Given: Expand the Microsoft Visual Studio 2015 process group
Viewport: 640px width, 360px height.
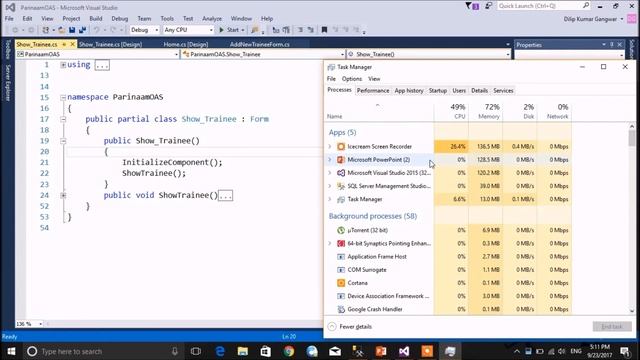Looking at the screenshot, I should [330, 173].
